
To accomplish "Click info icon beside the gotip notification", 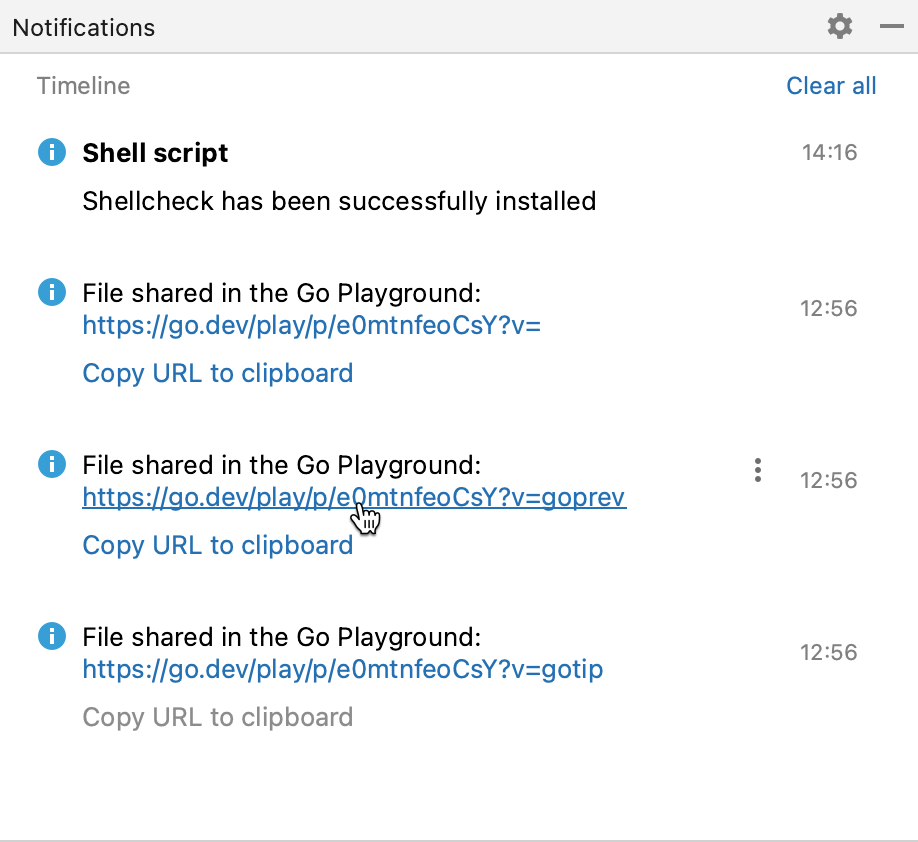I will 51,637.
